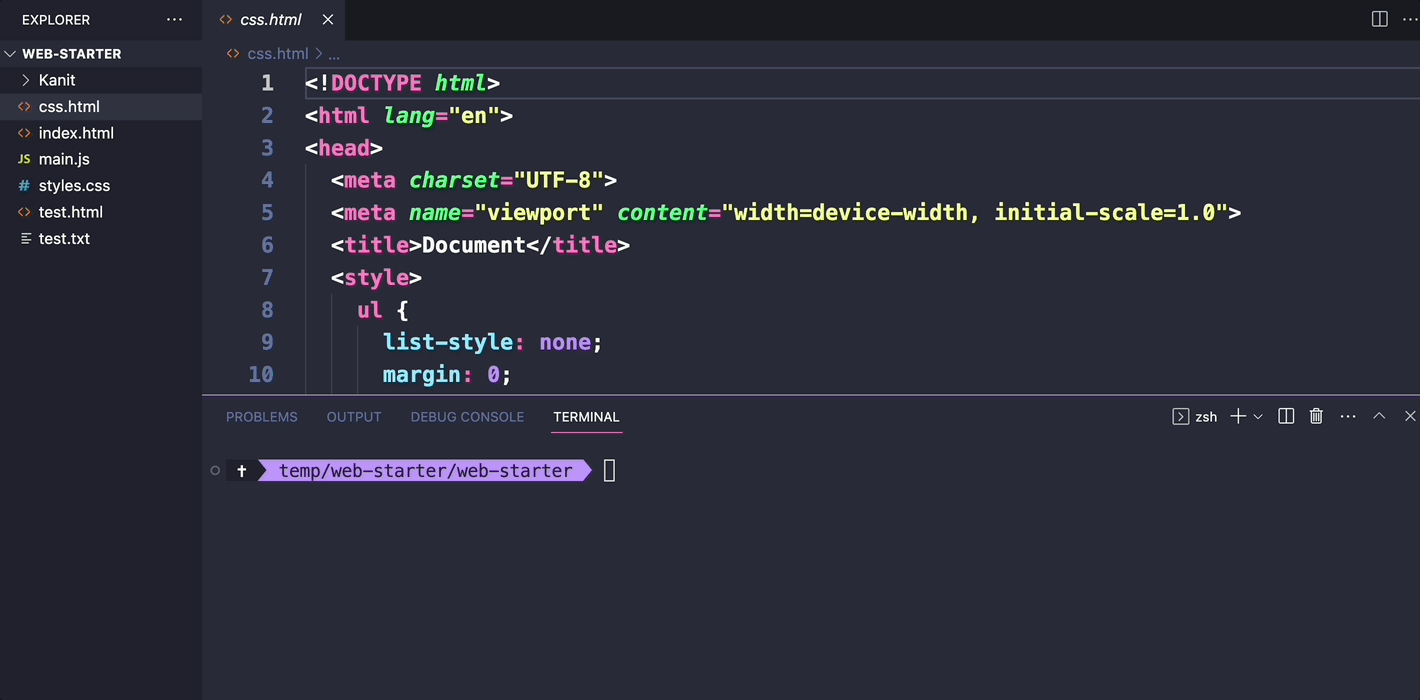Open Explorer more actions ellipsis
Screen dimensions: 1420x700
coord(174,19)
